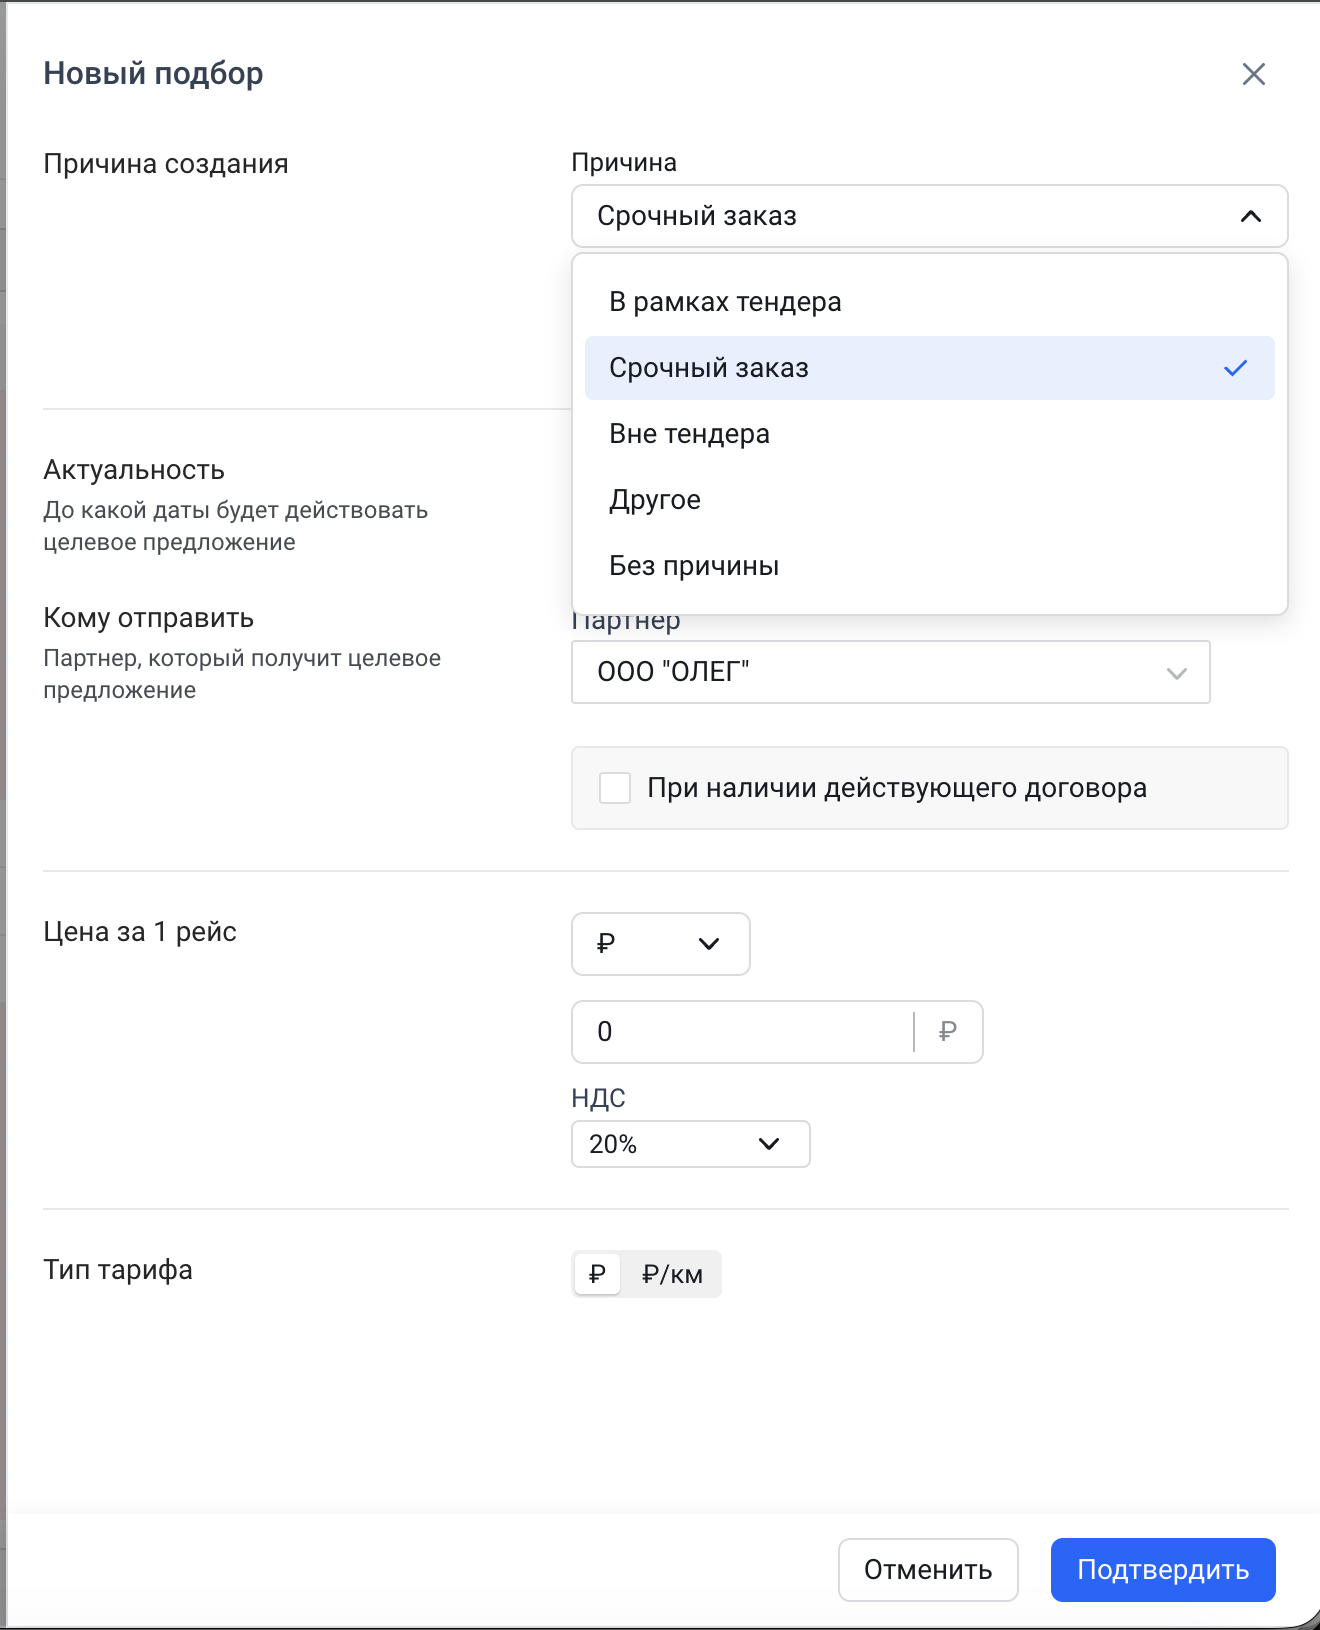Choose Вне тендера option
Viewport: 1320px width, 1630px height.
coord(689,434)
